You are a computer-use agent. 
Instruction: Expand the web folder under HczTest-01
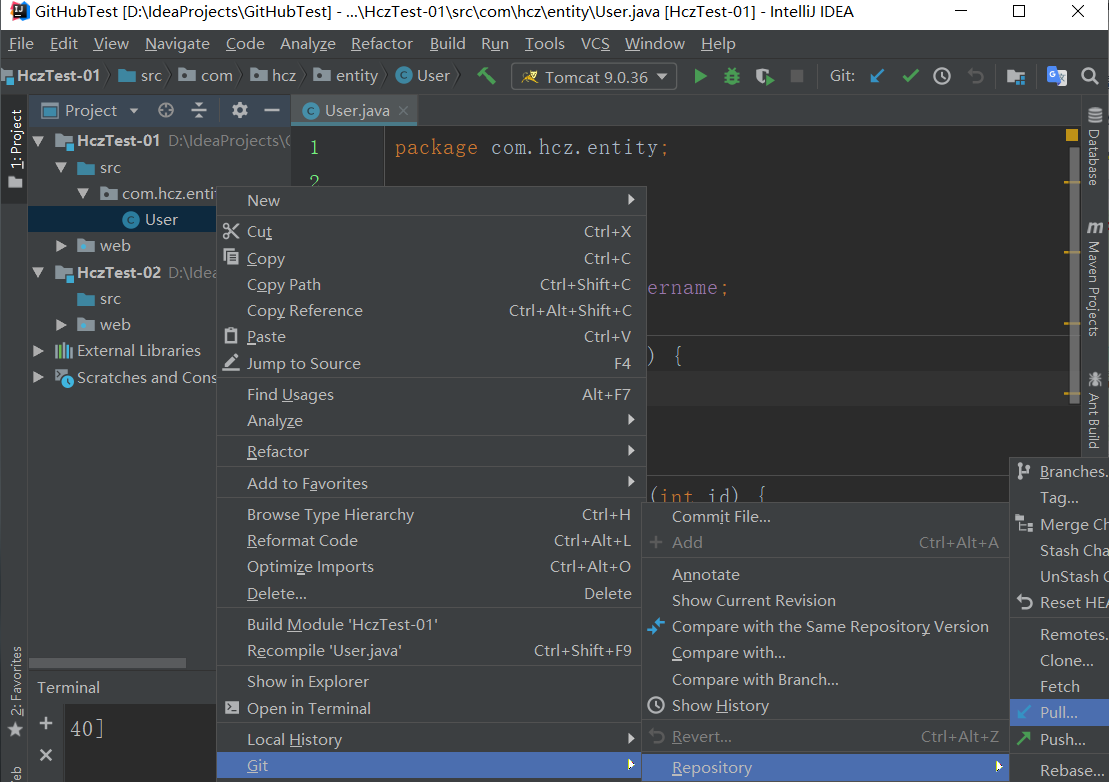tap(62, 245)
